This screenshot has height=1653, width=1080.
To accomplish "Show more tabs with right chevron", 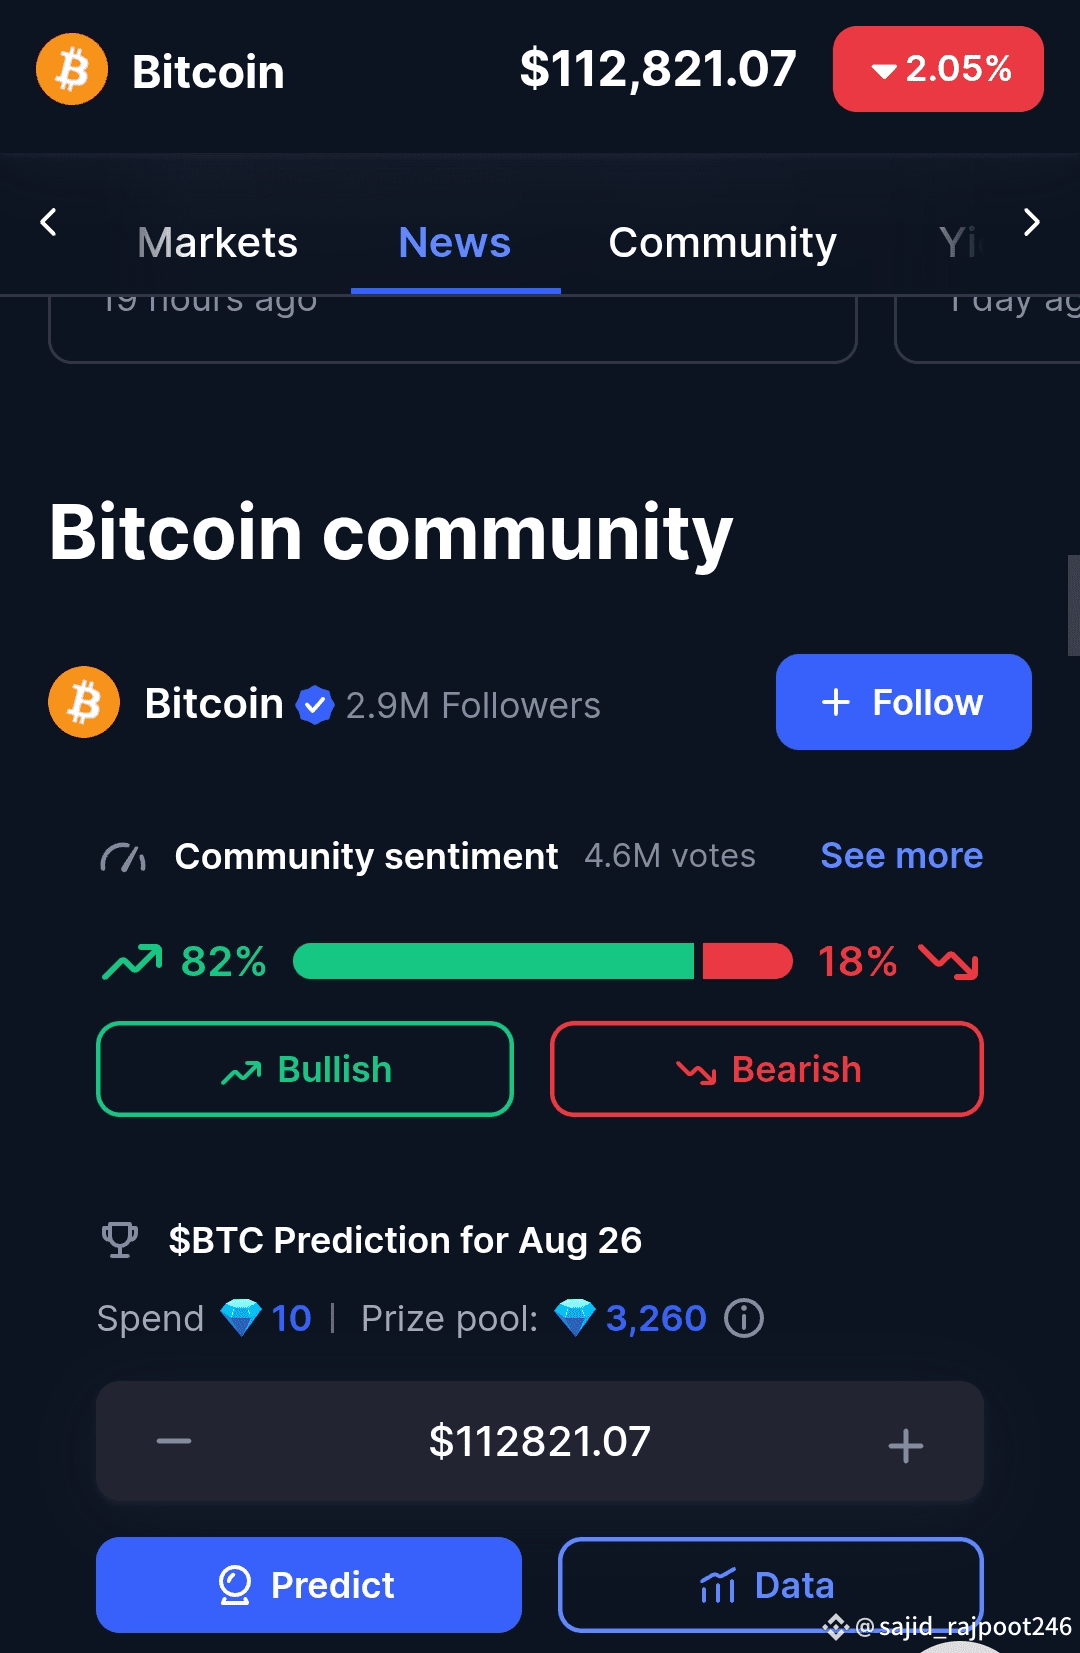I will tap(1032, 222).
